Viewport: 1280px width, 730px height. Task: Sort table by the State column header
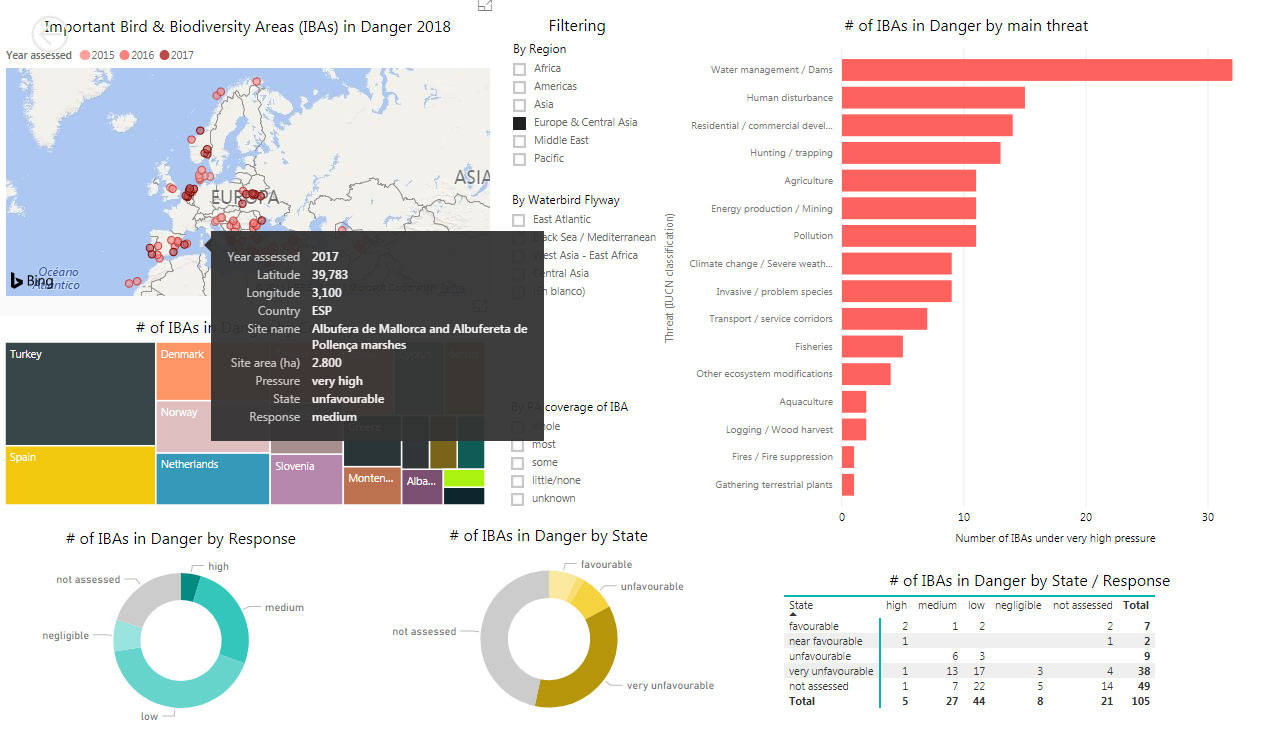[x=801, y=605]
